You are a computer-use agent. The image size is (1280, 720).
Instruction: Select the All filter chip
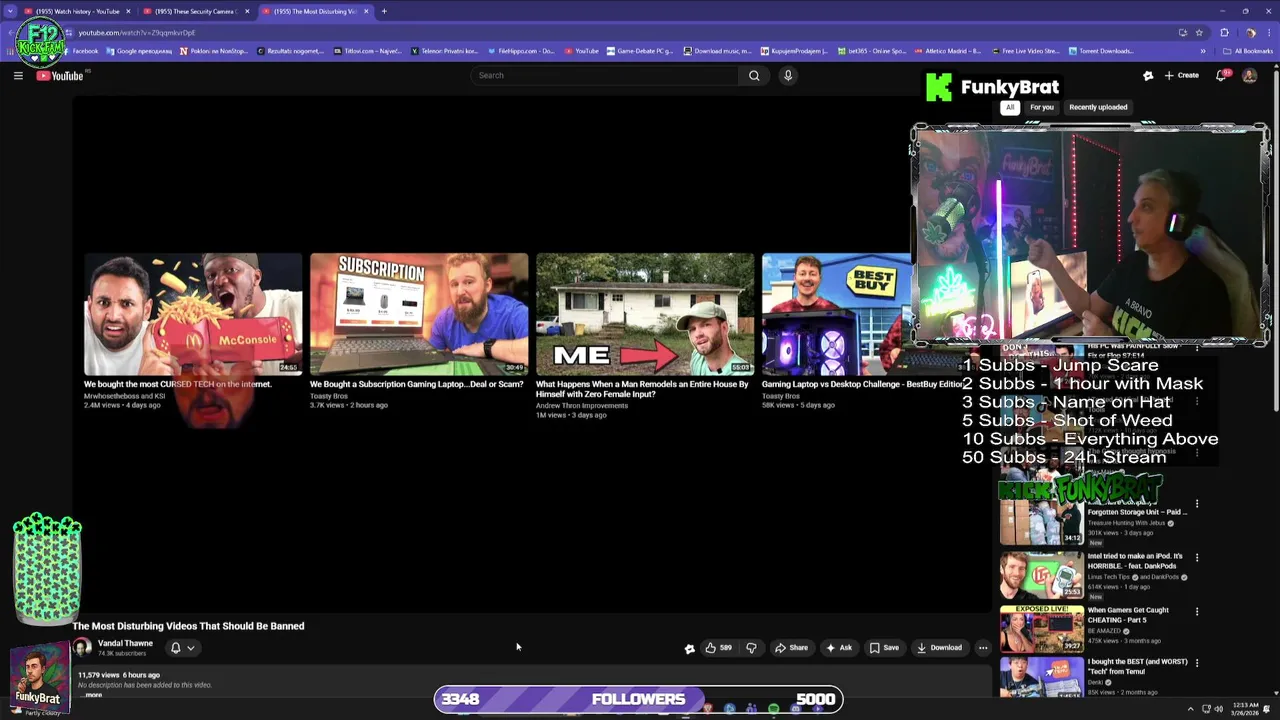coord(1010,107)
